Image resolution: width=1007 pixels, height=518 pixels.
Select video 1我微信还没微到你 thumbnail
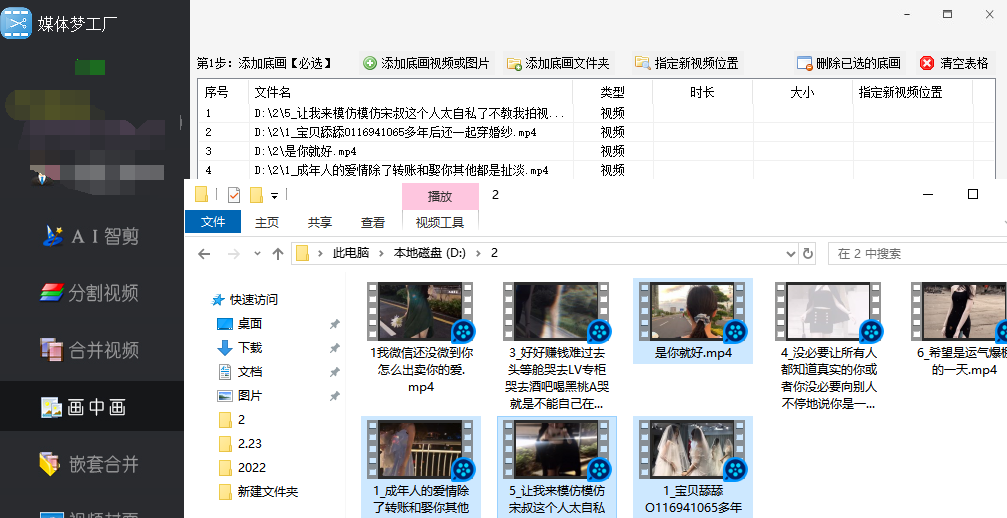click(x=421, y=312)
